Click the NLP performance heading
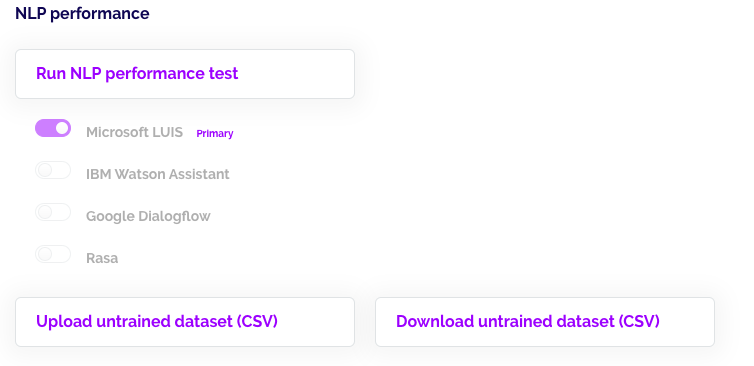This screenshot has width=754, height=366. point(82,13)
